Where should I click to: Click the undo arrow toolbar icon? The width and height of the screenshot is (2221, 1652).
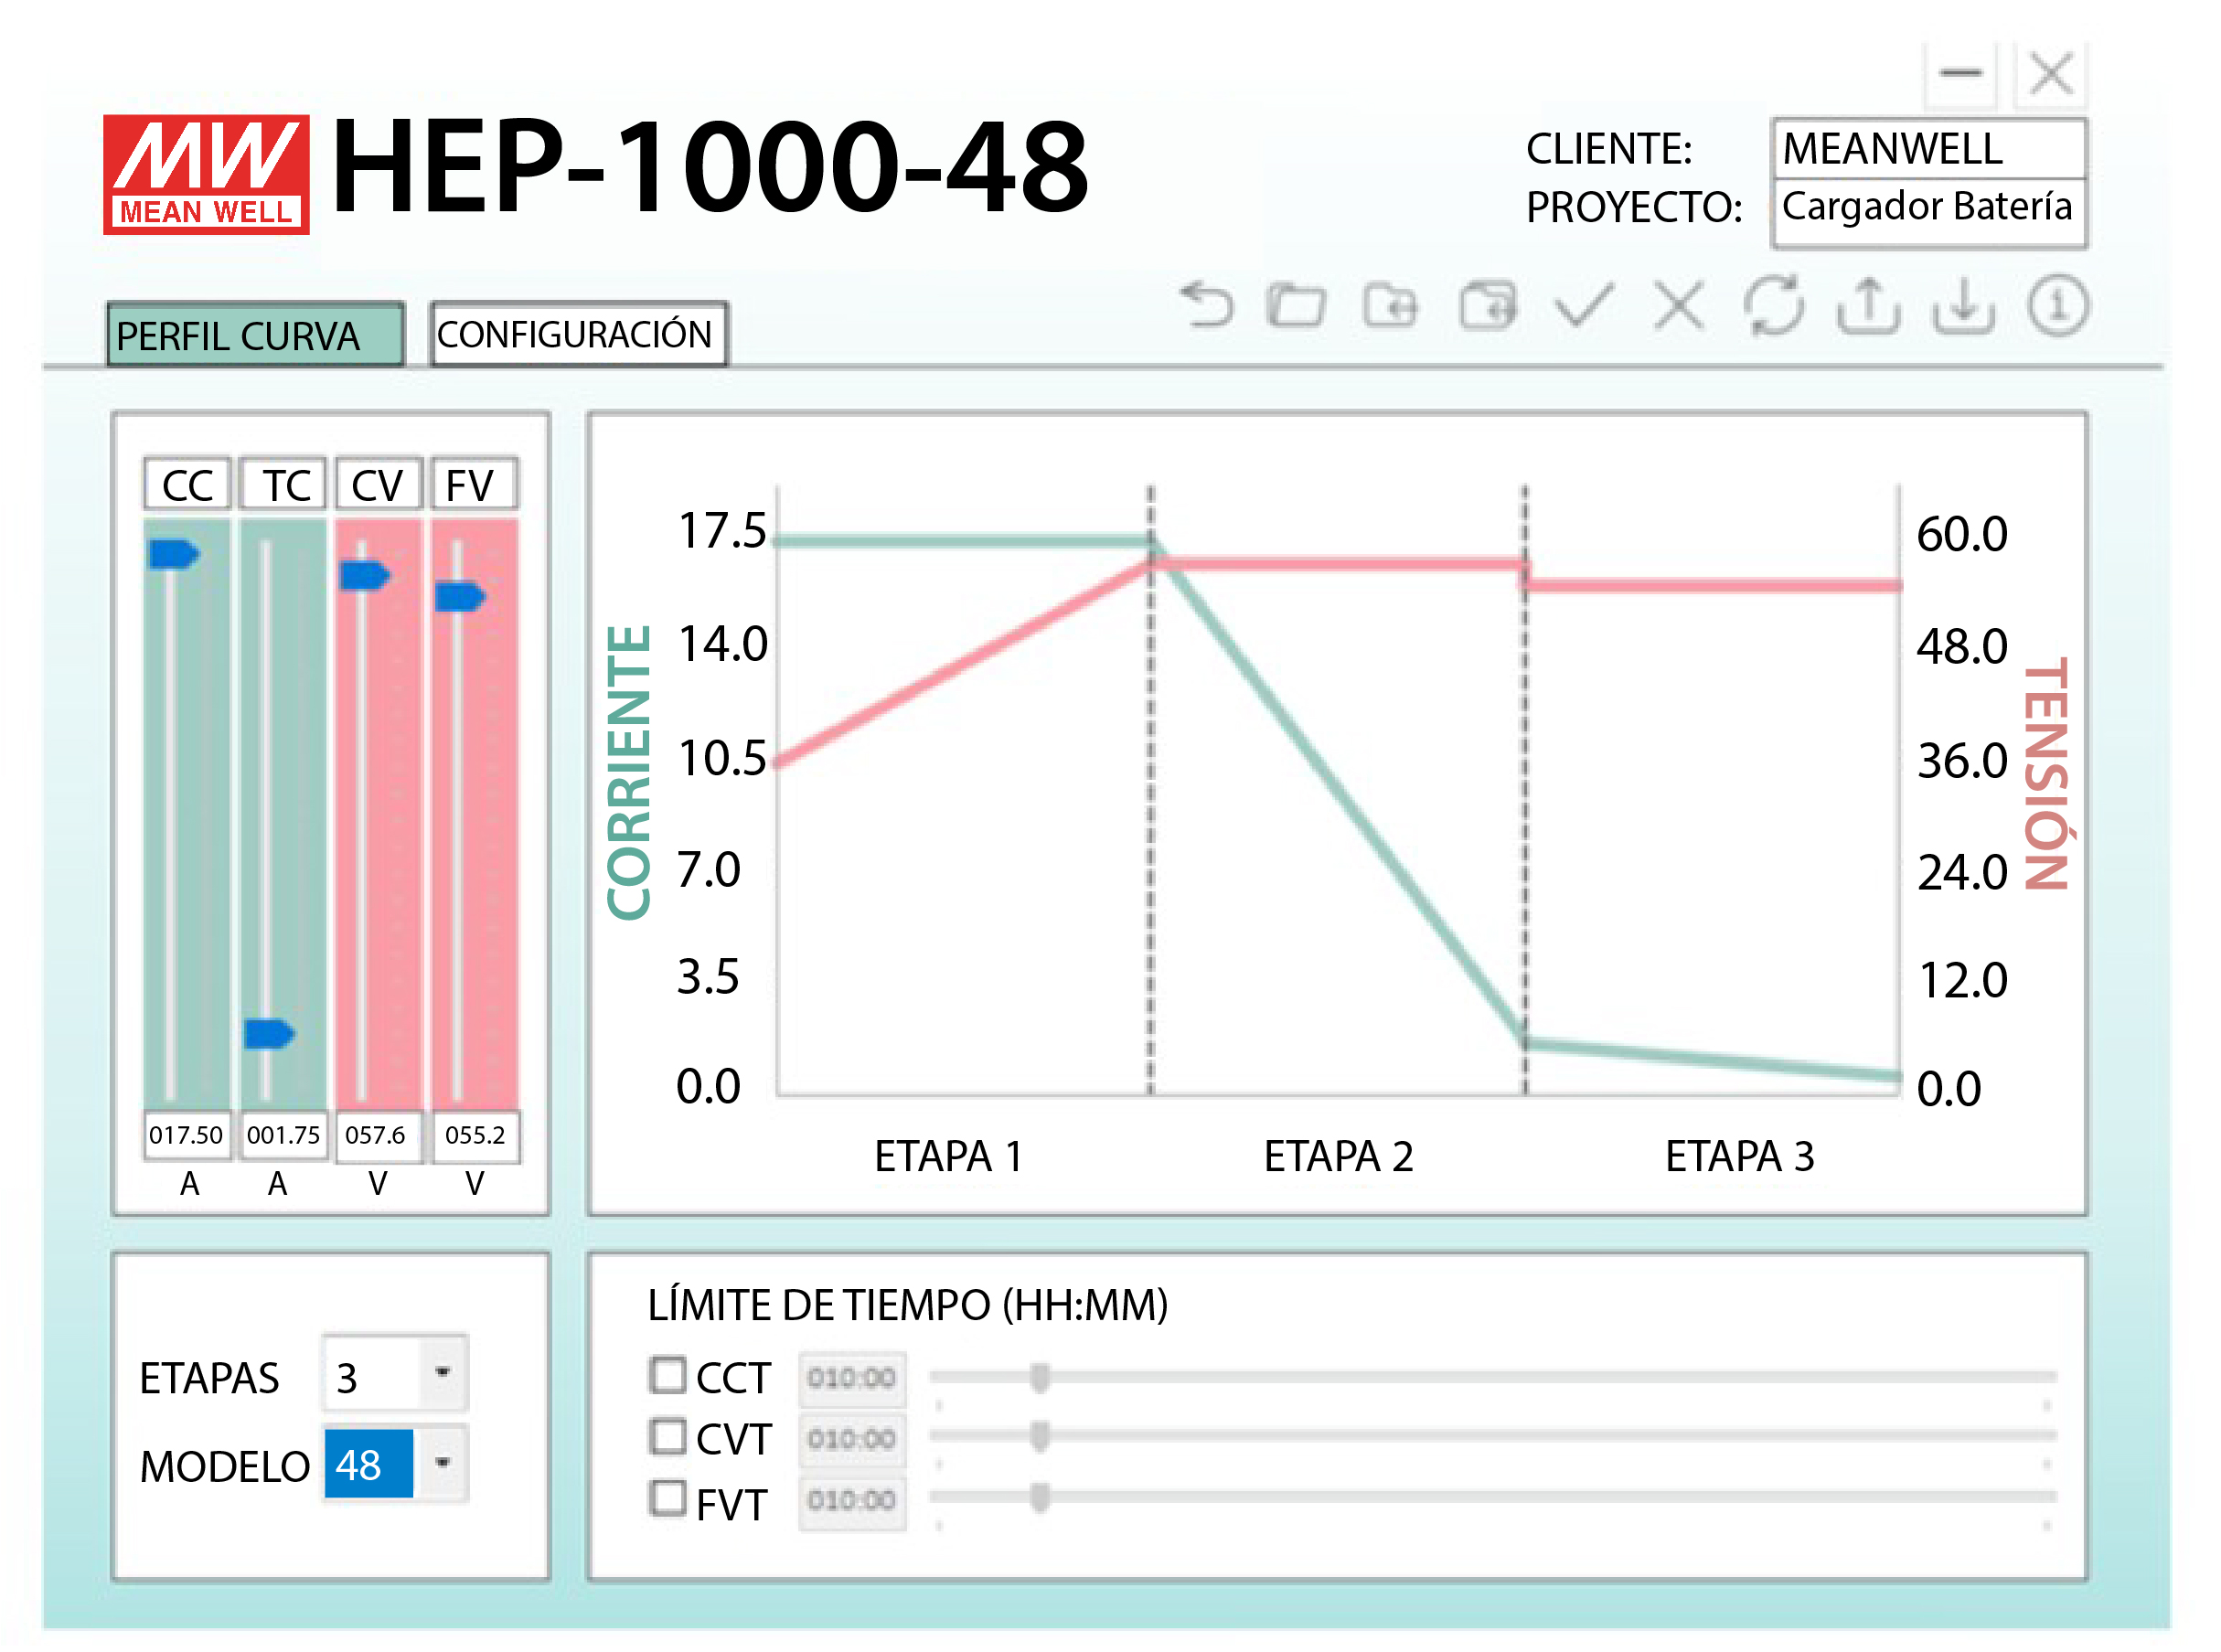[1208, 306]
